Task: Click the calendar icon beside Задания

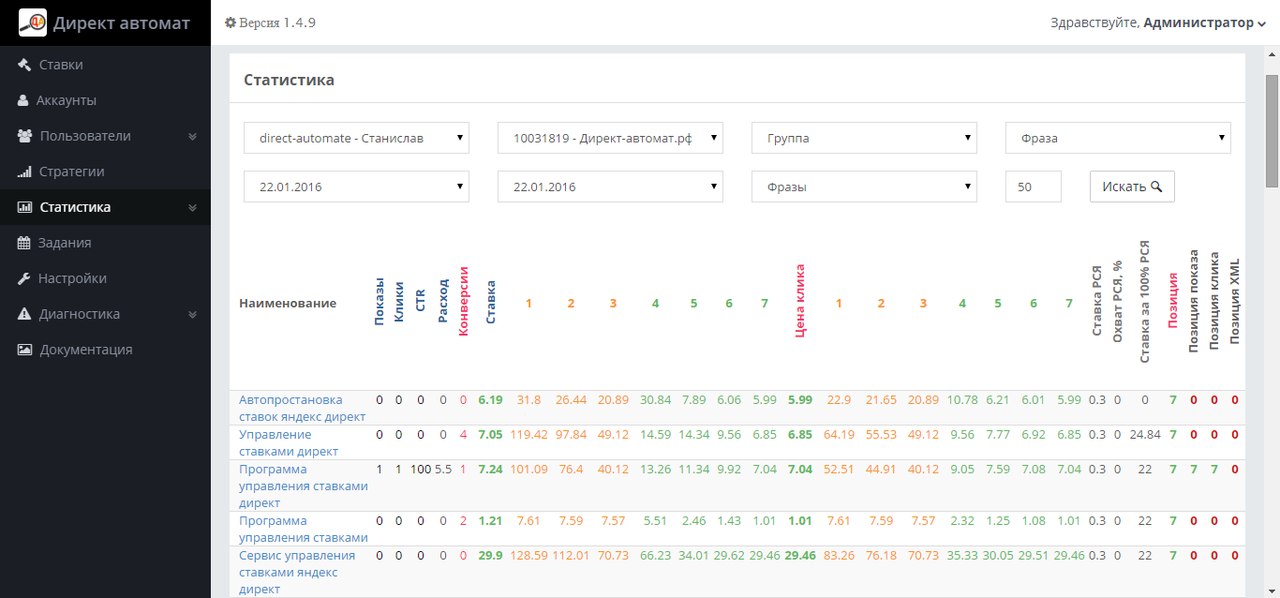Action: point(24,243)
